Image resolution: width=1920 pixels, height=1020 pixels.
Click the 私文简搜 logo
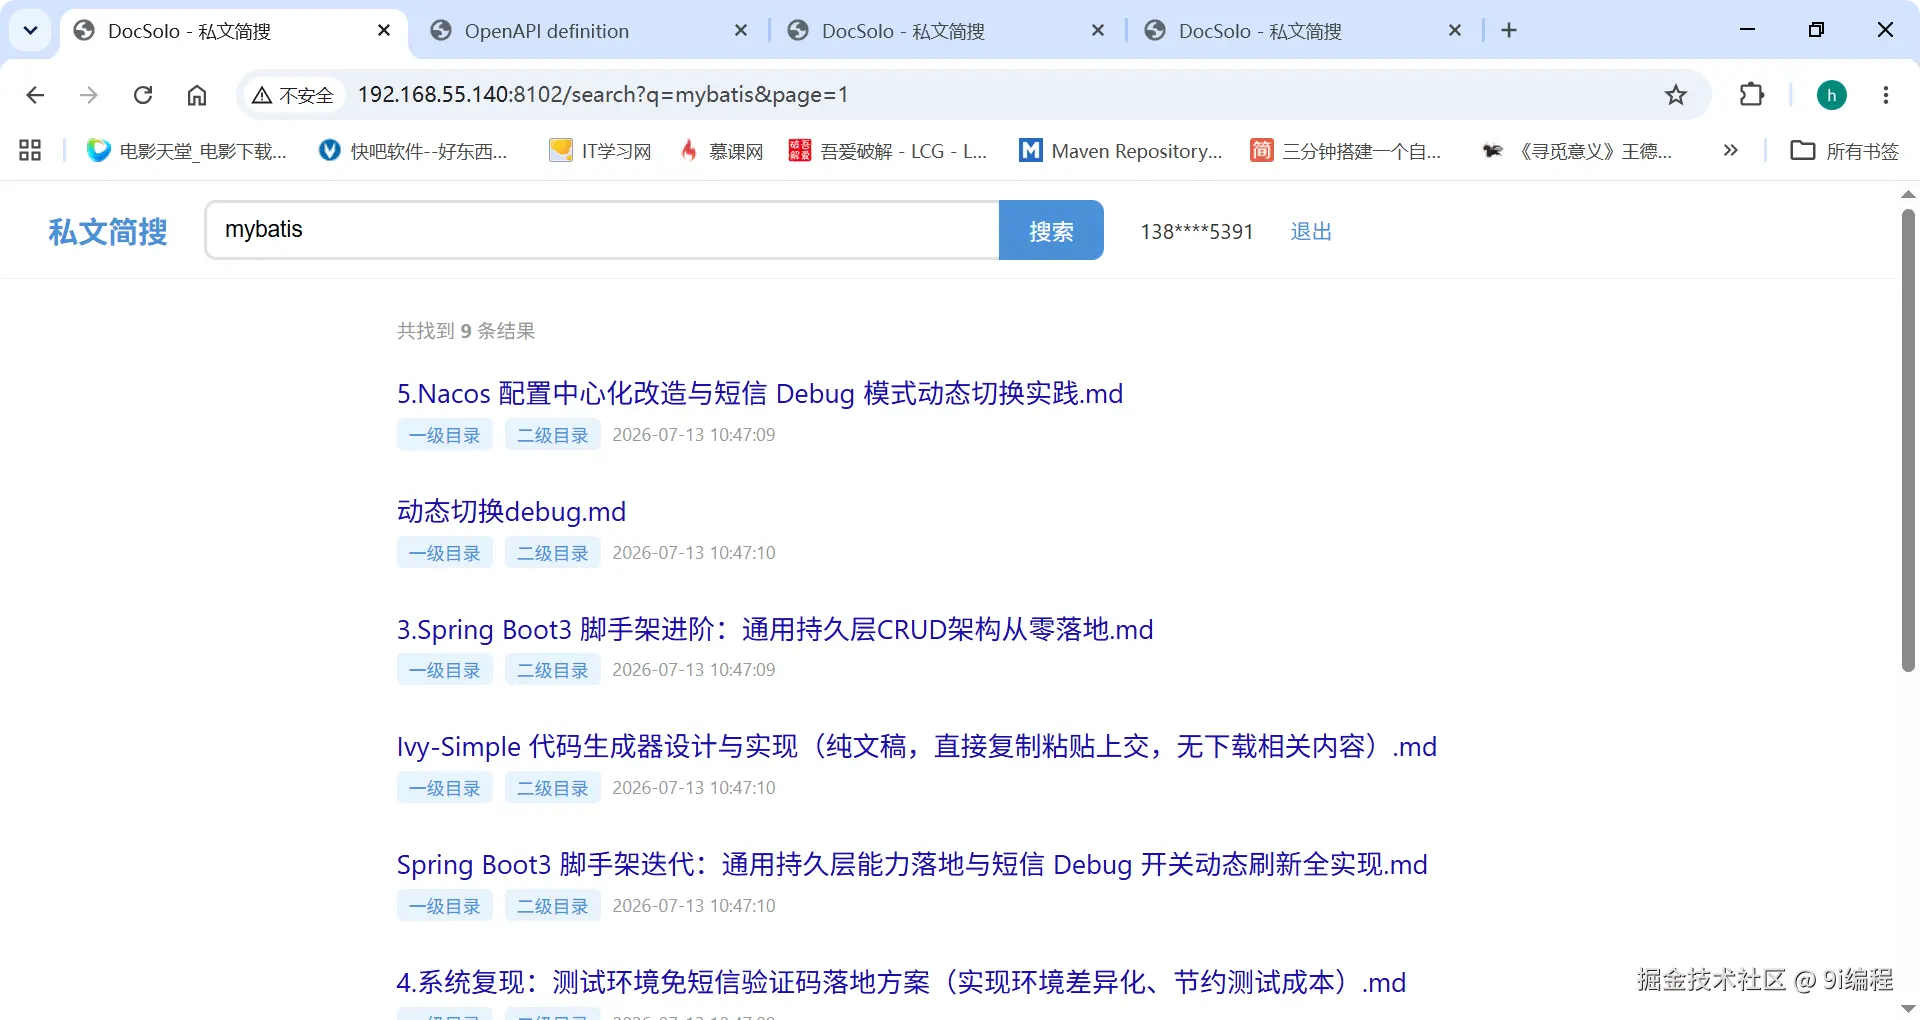[x=108, y=231]
